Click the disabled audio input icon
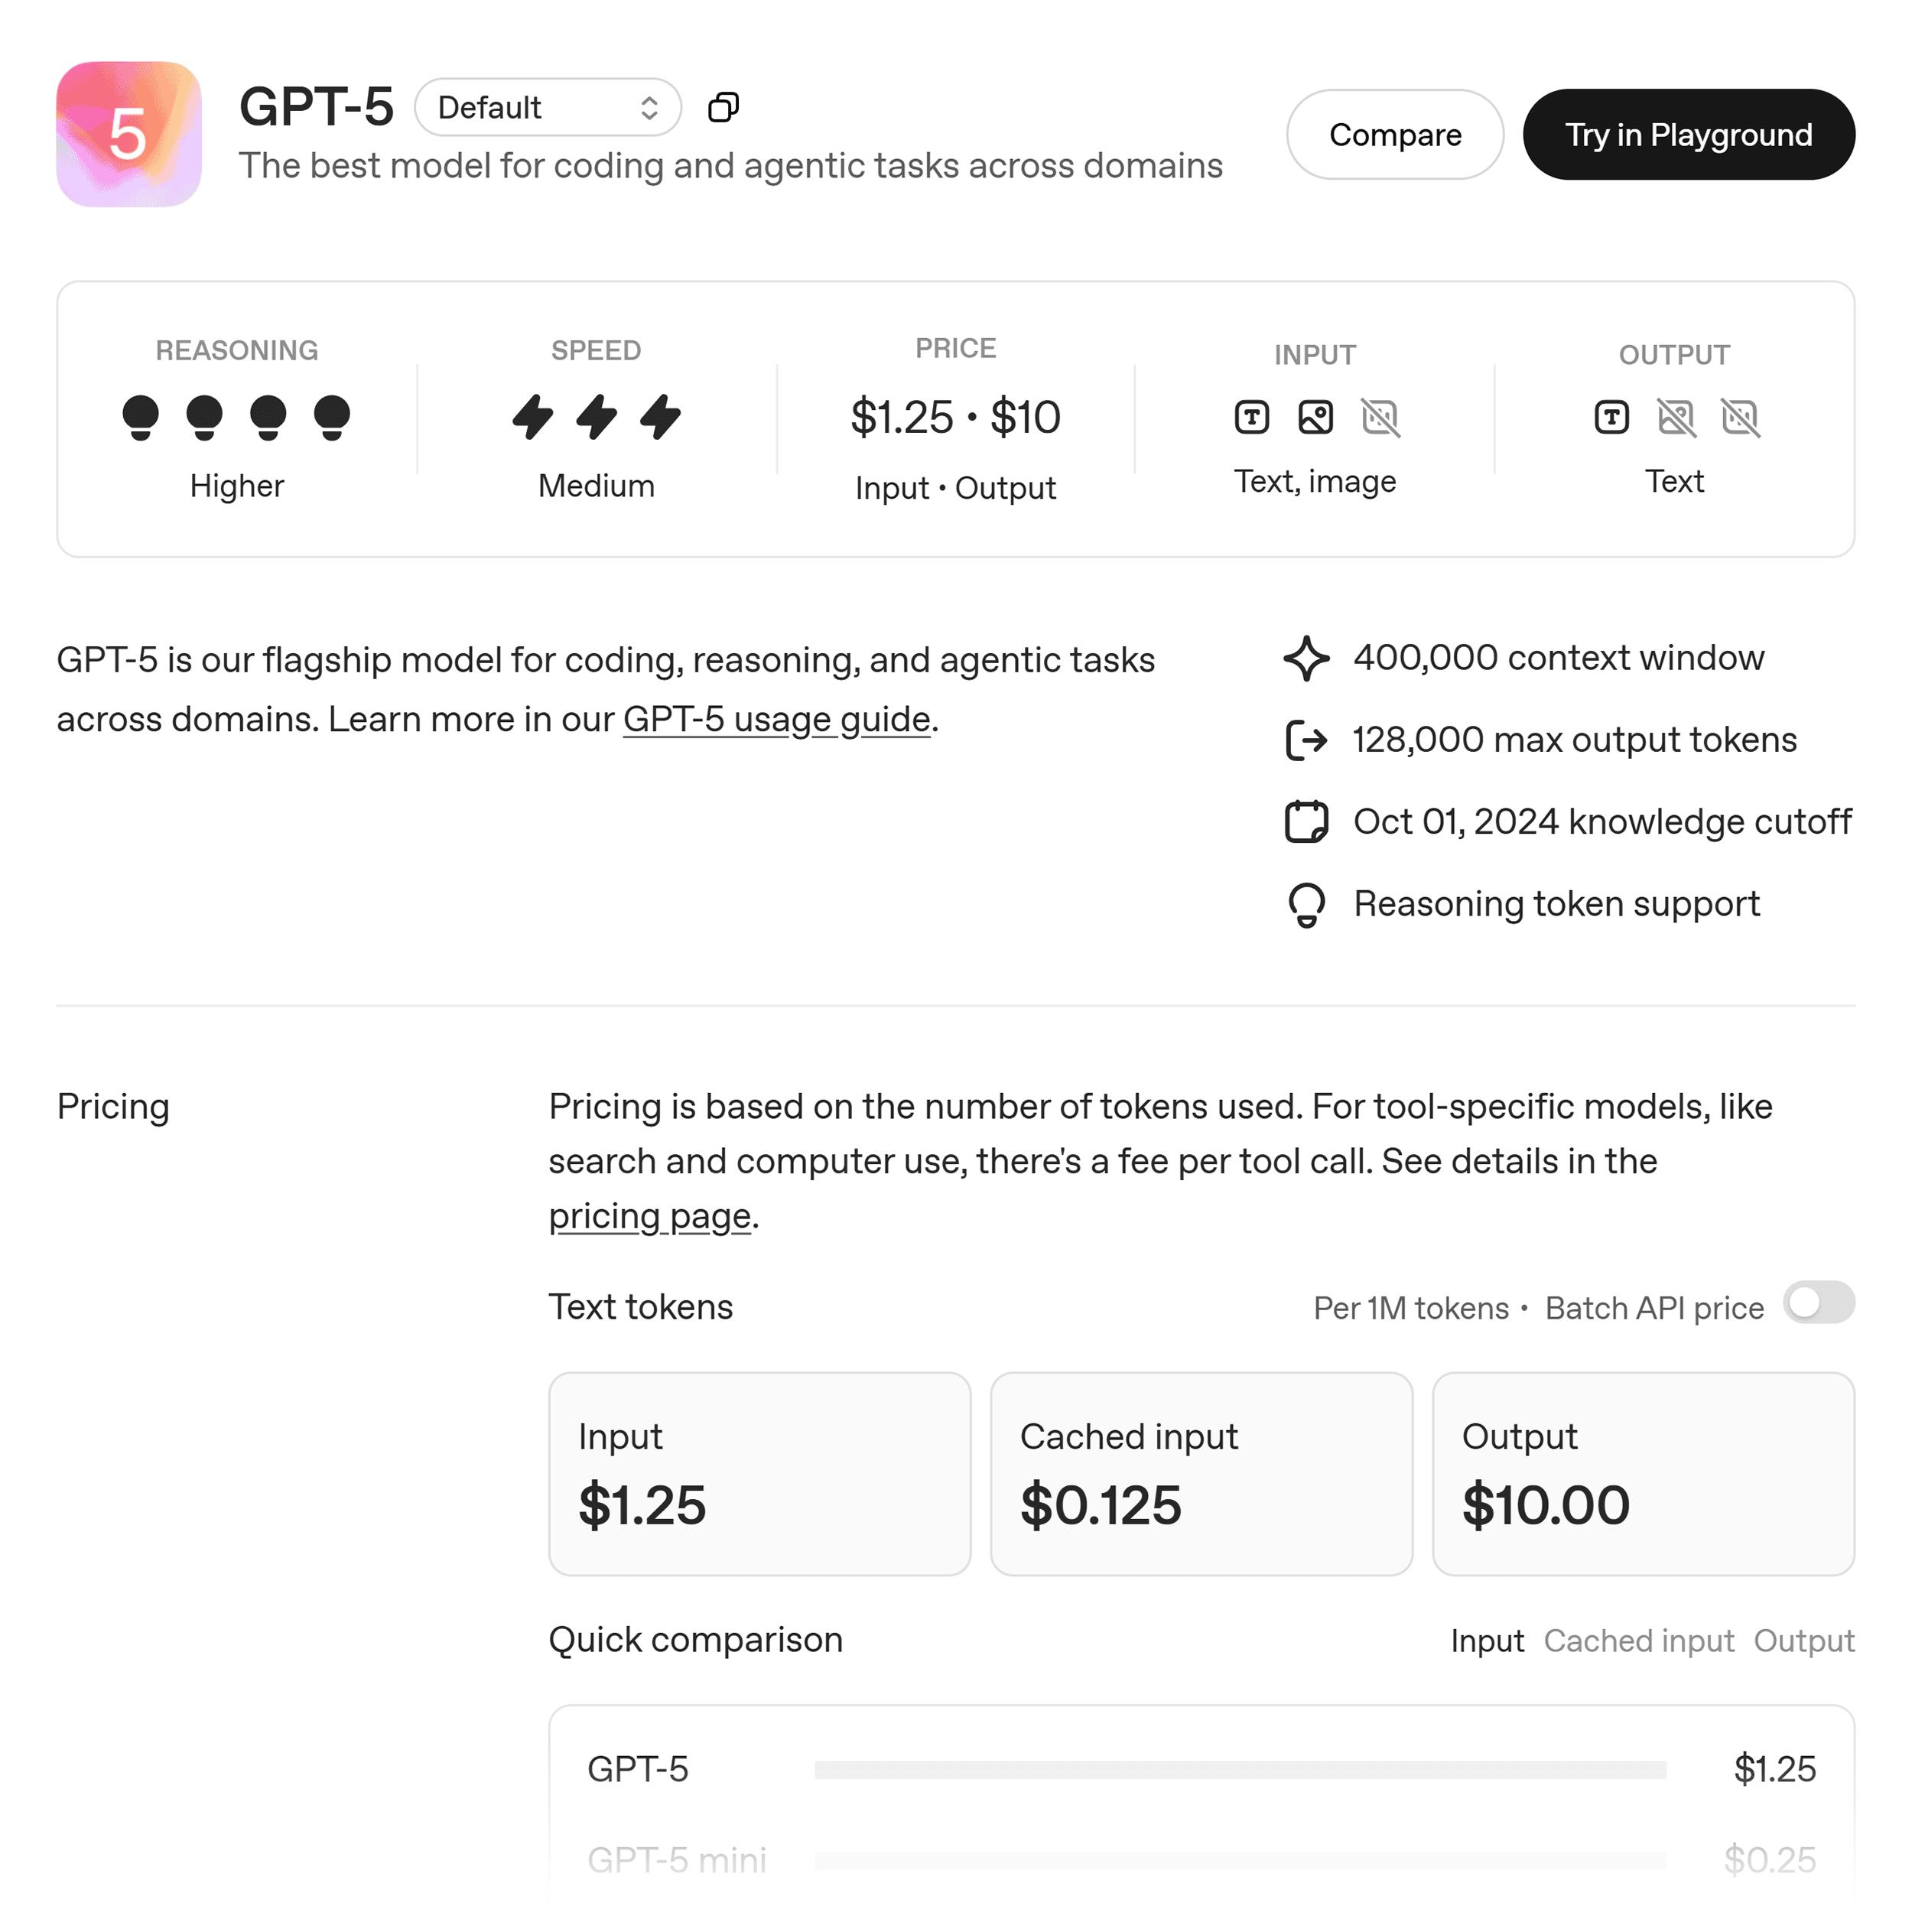The height and width of the screenshot is (1932, 1912). pyautogui.click(x=1381, y=417)
